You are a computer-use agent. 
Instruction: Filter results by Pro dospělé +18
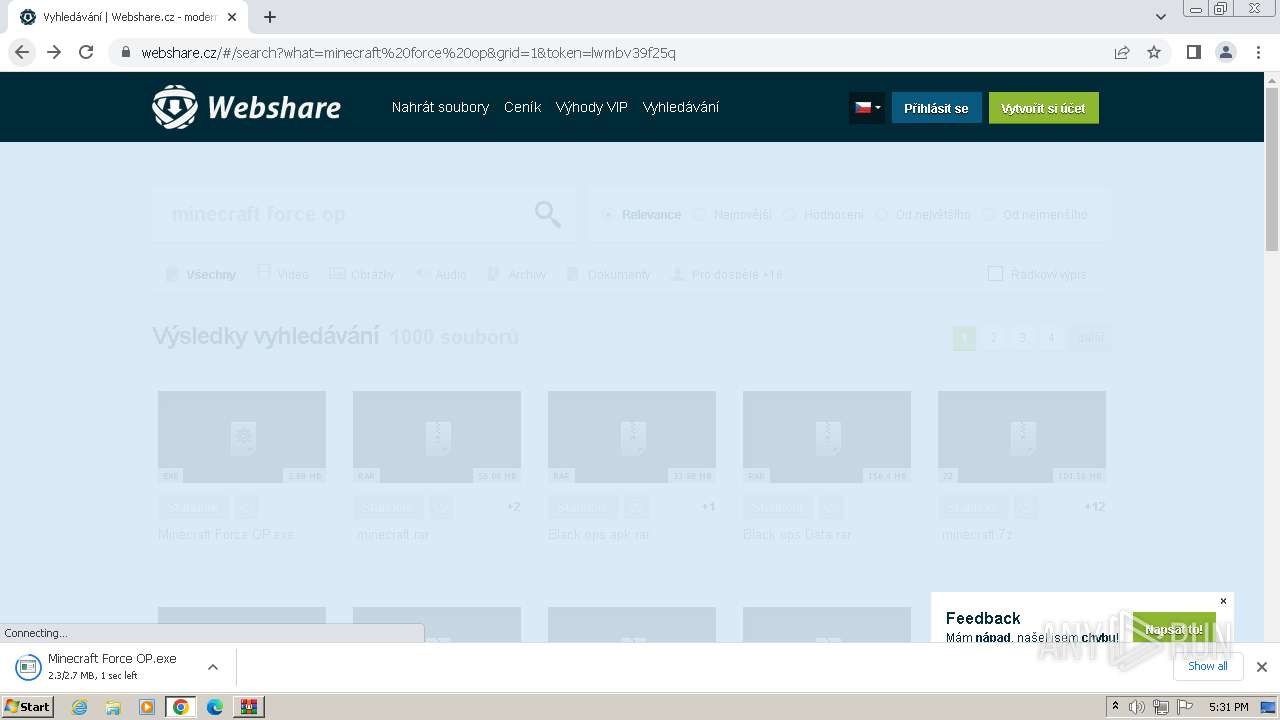coord(727,274)
